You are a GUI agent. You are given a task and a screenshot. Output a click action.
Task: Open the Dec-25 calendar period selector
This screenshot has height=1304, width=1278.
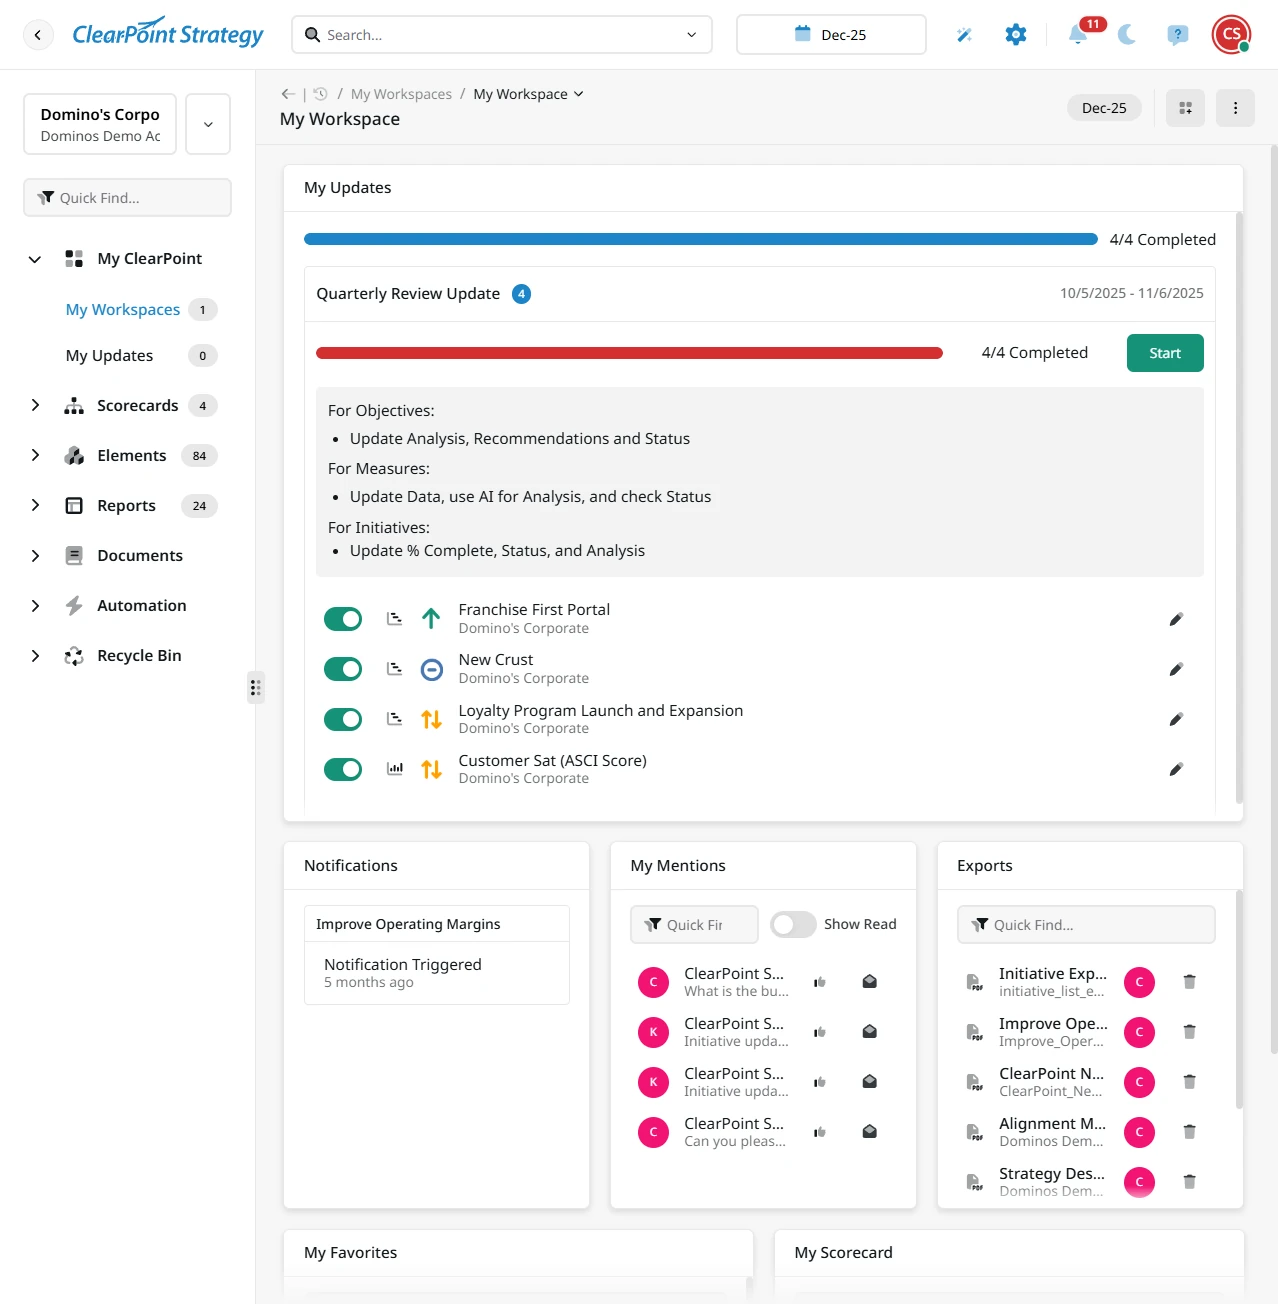(831, 35)
